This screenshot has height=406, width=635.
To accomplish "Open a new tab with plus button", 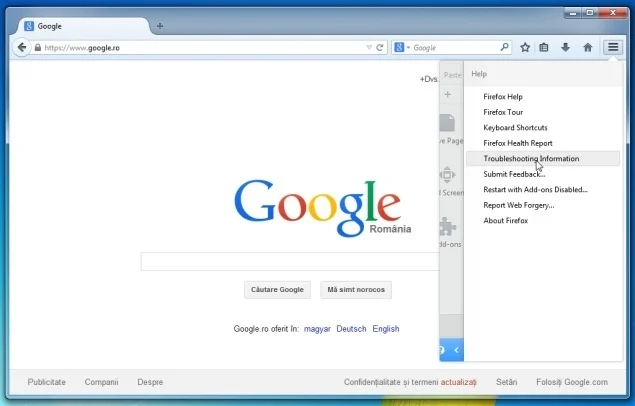I will (160, 26).
